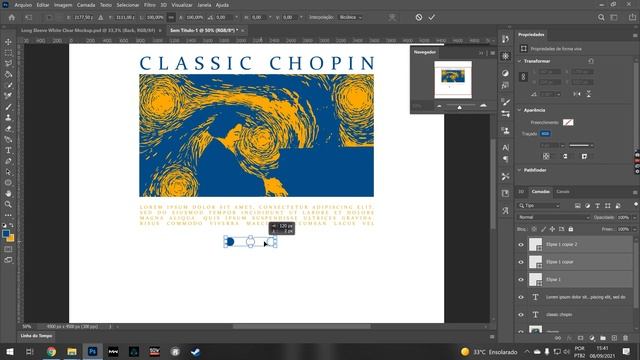Select the Horizontal Type tool
640x360 pixels.
pyautogui.click(x=8, y=150)
